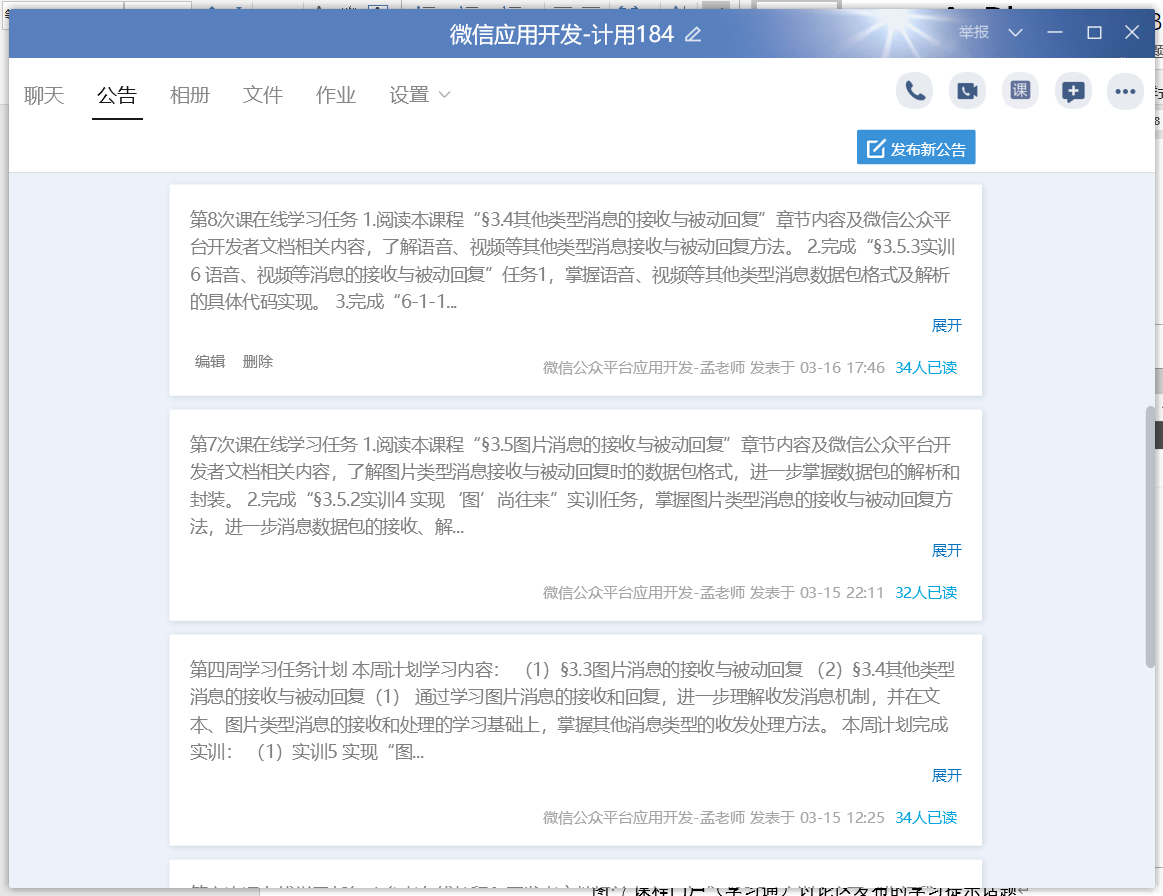Start a video call with the group
This screenshot has width=1163, height=896.
click(967, 91)
